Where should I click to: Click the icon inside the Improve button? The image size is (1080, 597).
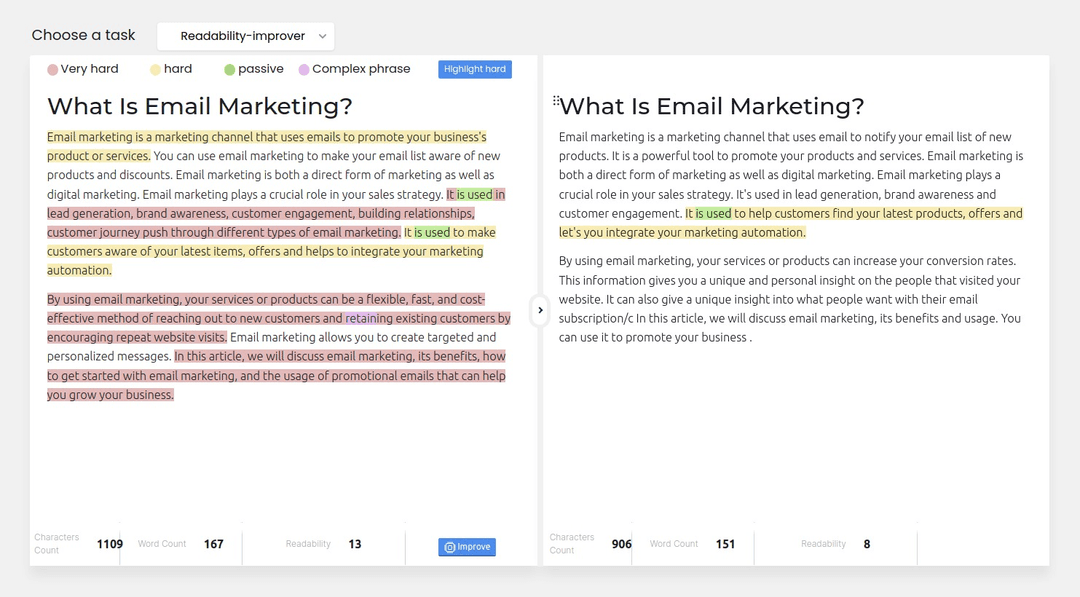pos(450,547)
